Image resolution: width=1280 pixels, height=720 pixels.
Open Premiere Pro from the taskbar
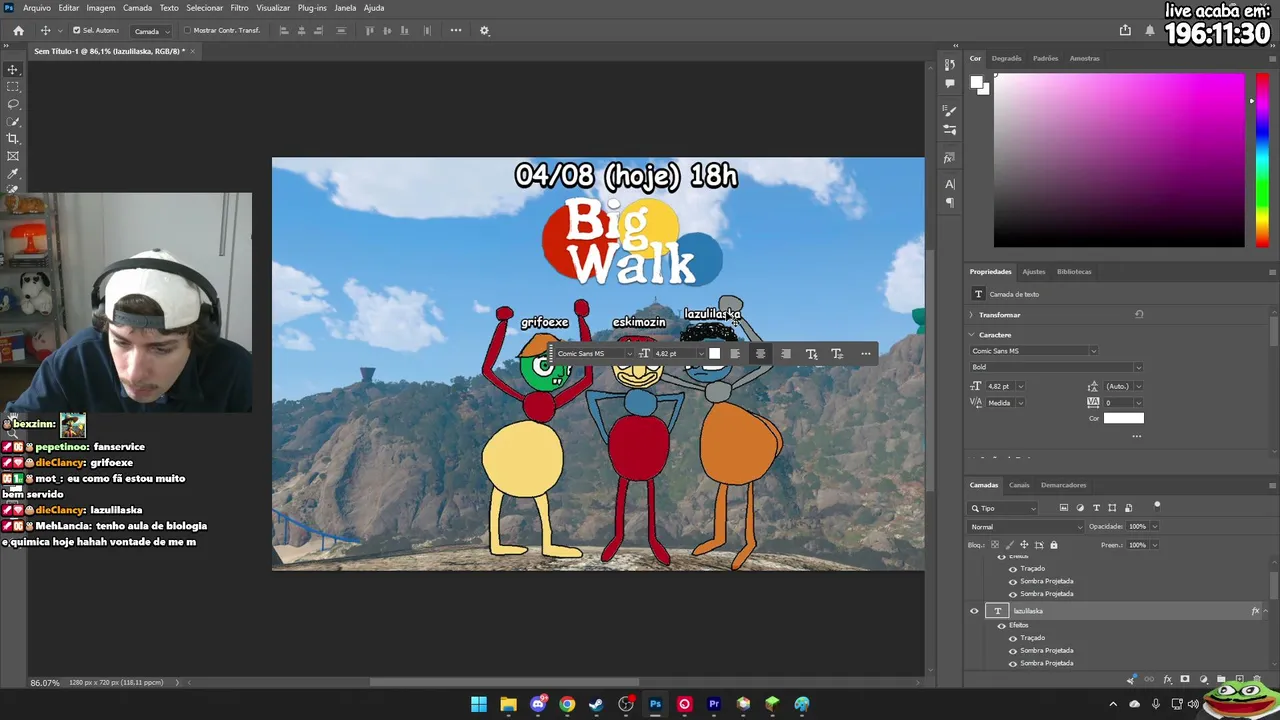pyautogui.click(x=714, y=704)
